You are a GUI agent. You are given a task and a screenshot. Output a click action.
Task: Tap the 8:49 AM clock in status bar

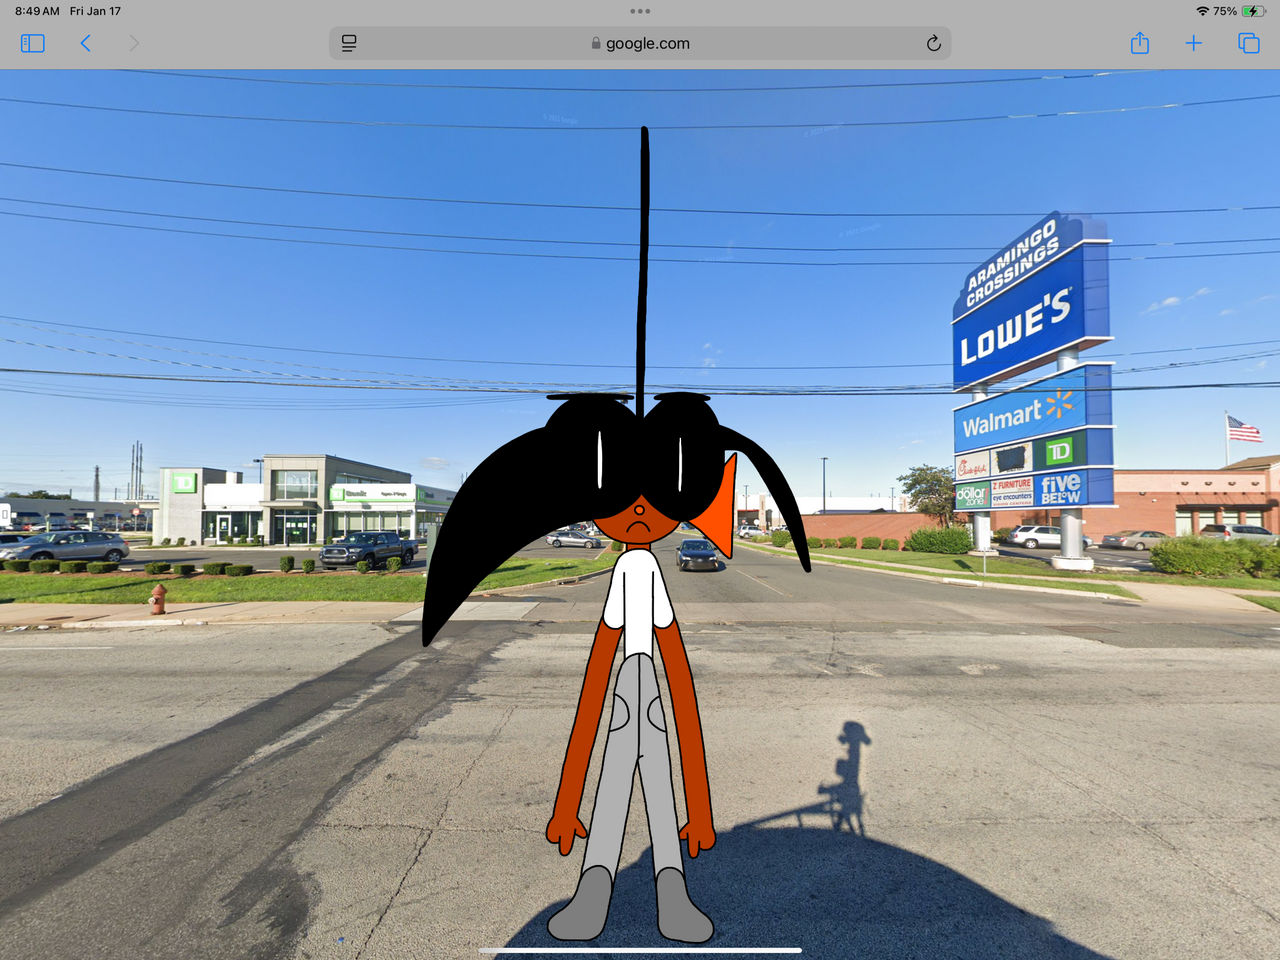37,11
